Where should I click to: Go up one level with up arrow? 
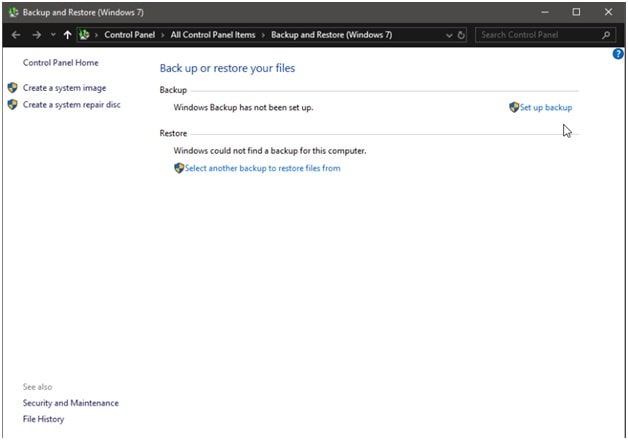[x=67, y=35]
